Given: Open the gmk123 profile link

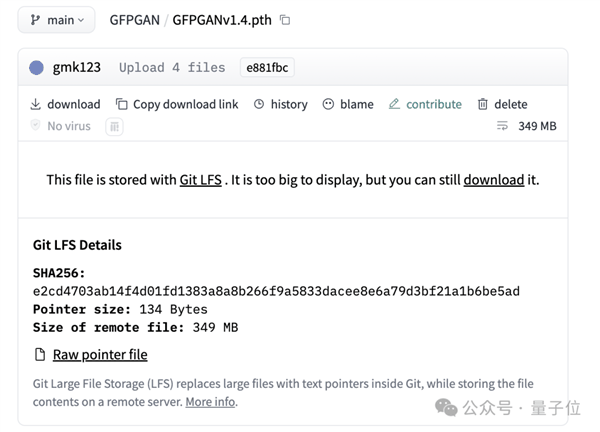Looking at the screenshot, I should tap(76, 68).
